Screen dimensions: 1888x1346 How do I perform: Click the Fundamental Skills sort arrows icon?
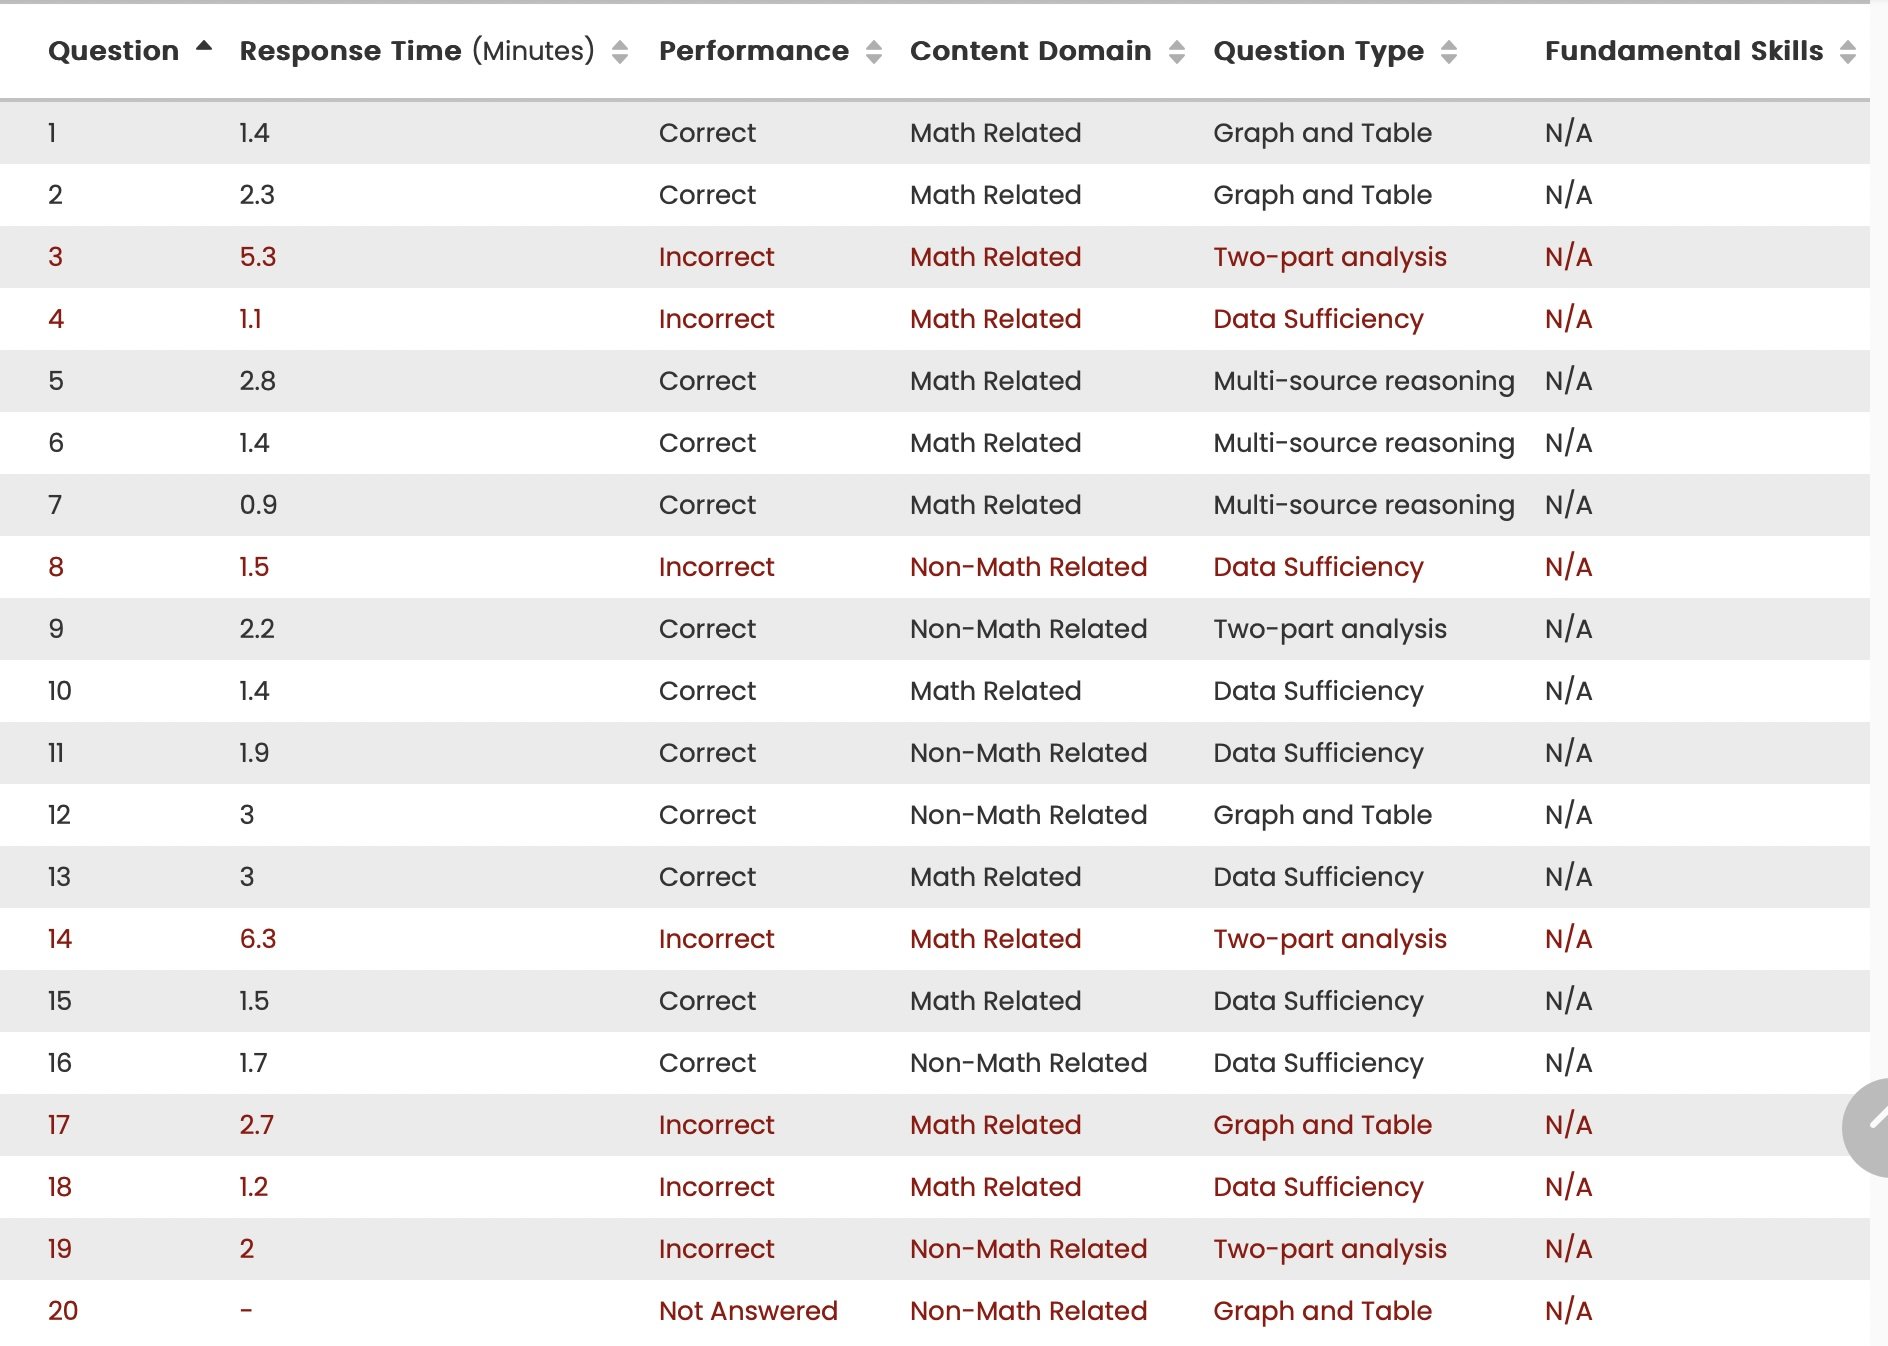[x=1848, y=52]
